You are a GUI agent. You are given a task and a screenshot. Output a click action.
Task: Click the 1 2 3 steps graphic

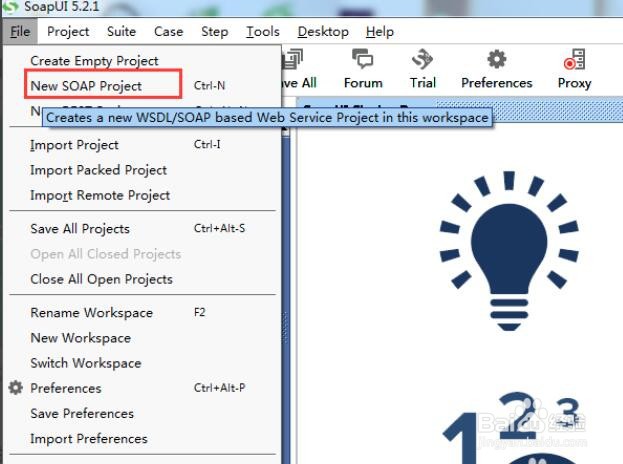tap(513, 428)
